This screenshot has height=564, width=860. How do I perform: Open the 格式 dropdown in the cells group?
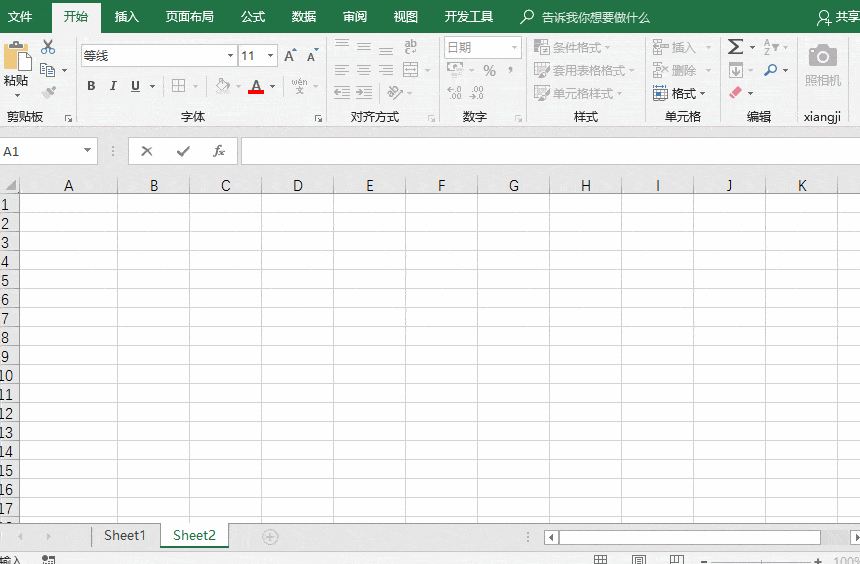pyautogui.click(x=680, y=93)
